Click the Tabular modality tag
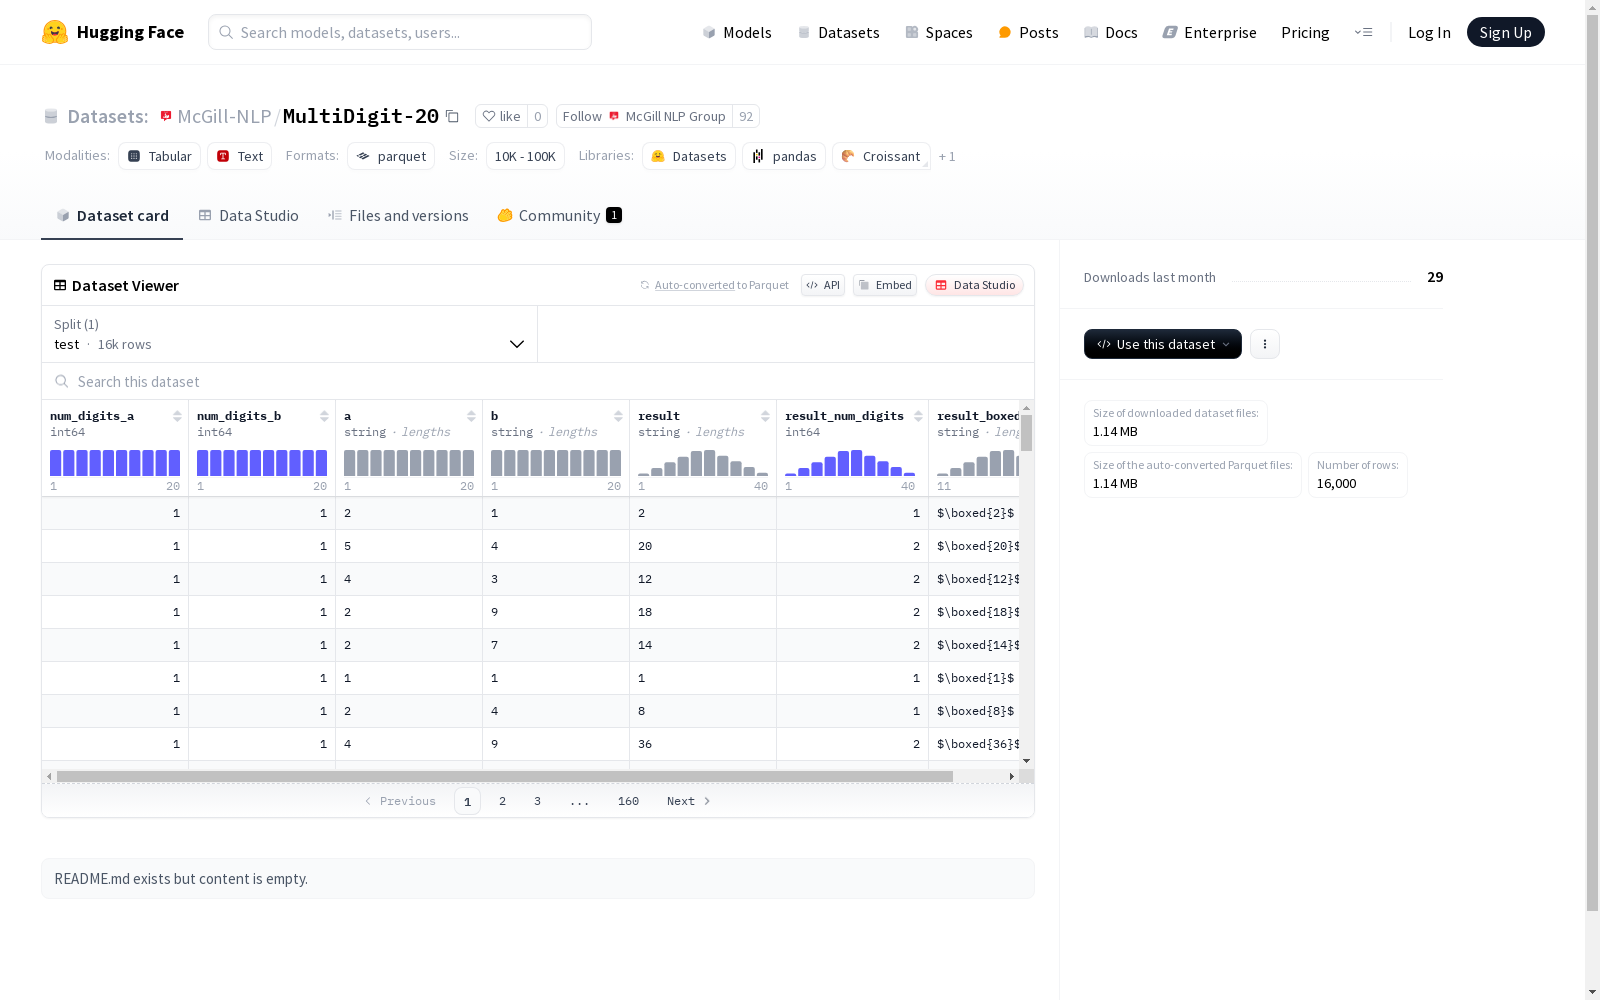Screen dimensions: 1600x1000 [160, 156]
